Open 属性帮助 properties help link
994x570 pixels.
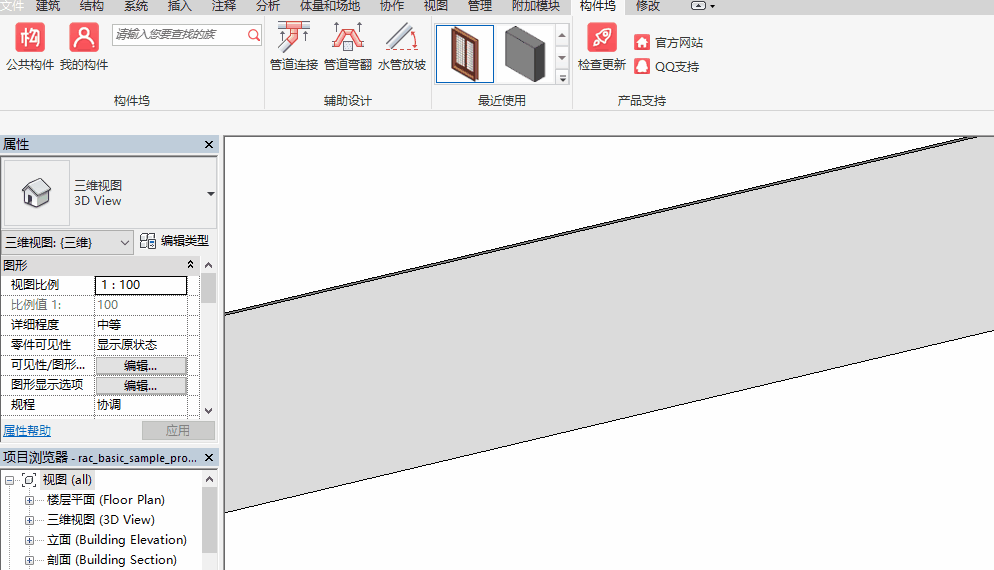click(27, 431)
